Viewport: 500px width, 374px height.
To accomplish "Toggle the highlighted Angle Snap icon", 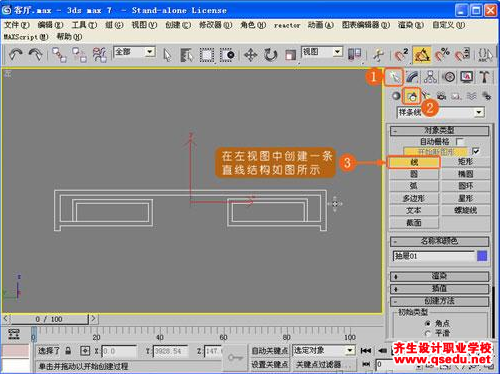I will (422, 55).
